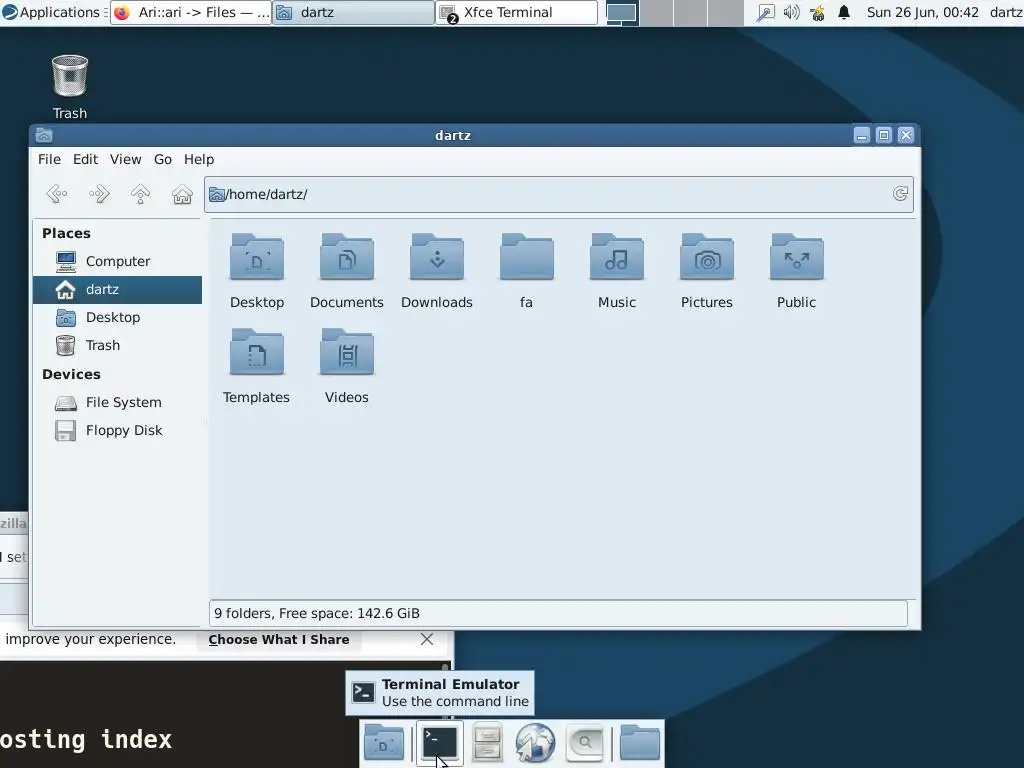Image resolution: width=1024 pixels, height=768 pixels.
Task: Select Trash in Places sidebar
Action: tap(118, 345)
